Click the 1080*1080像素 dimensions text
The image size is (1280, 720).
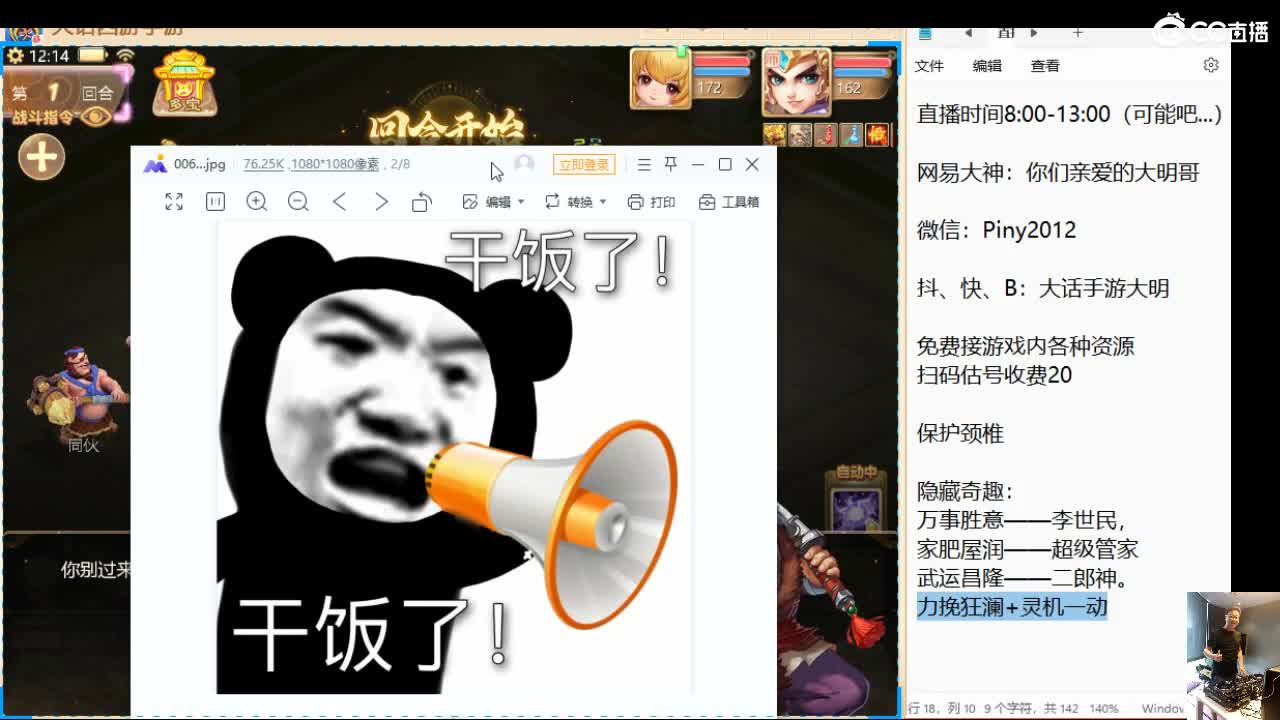(335, 164)
